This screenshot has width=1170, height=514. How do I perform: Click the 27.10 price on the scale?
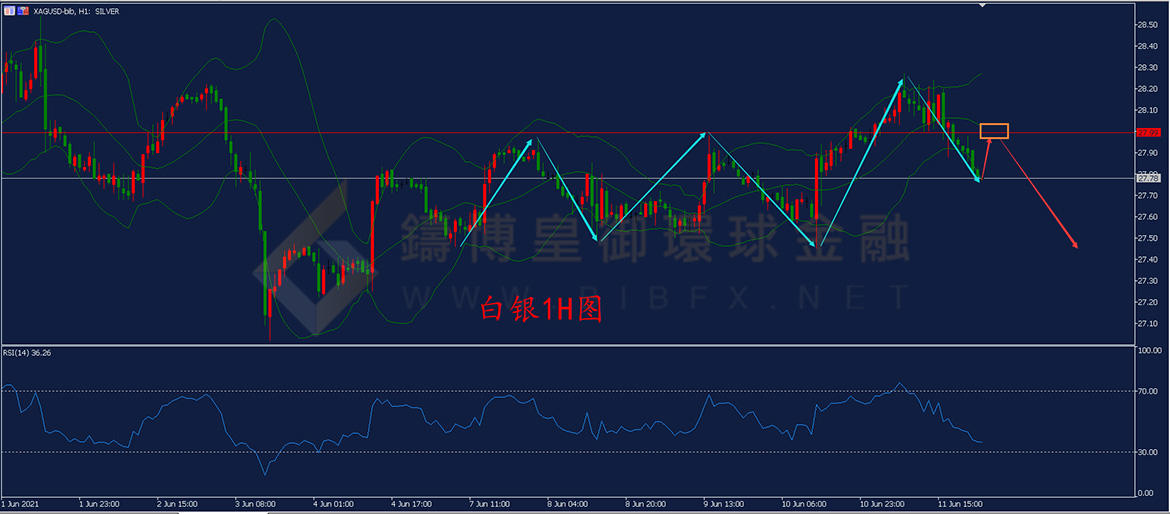(x=1147, y=323)
